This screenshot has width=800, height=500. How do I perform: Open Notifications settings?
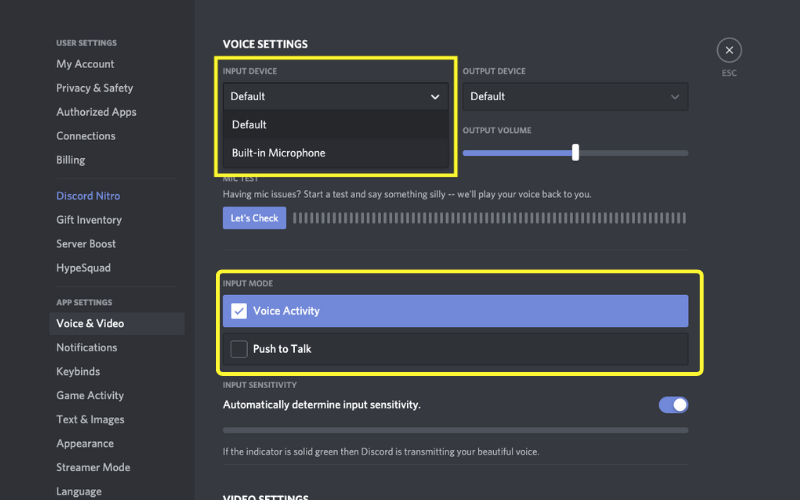(86, 348)
